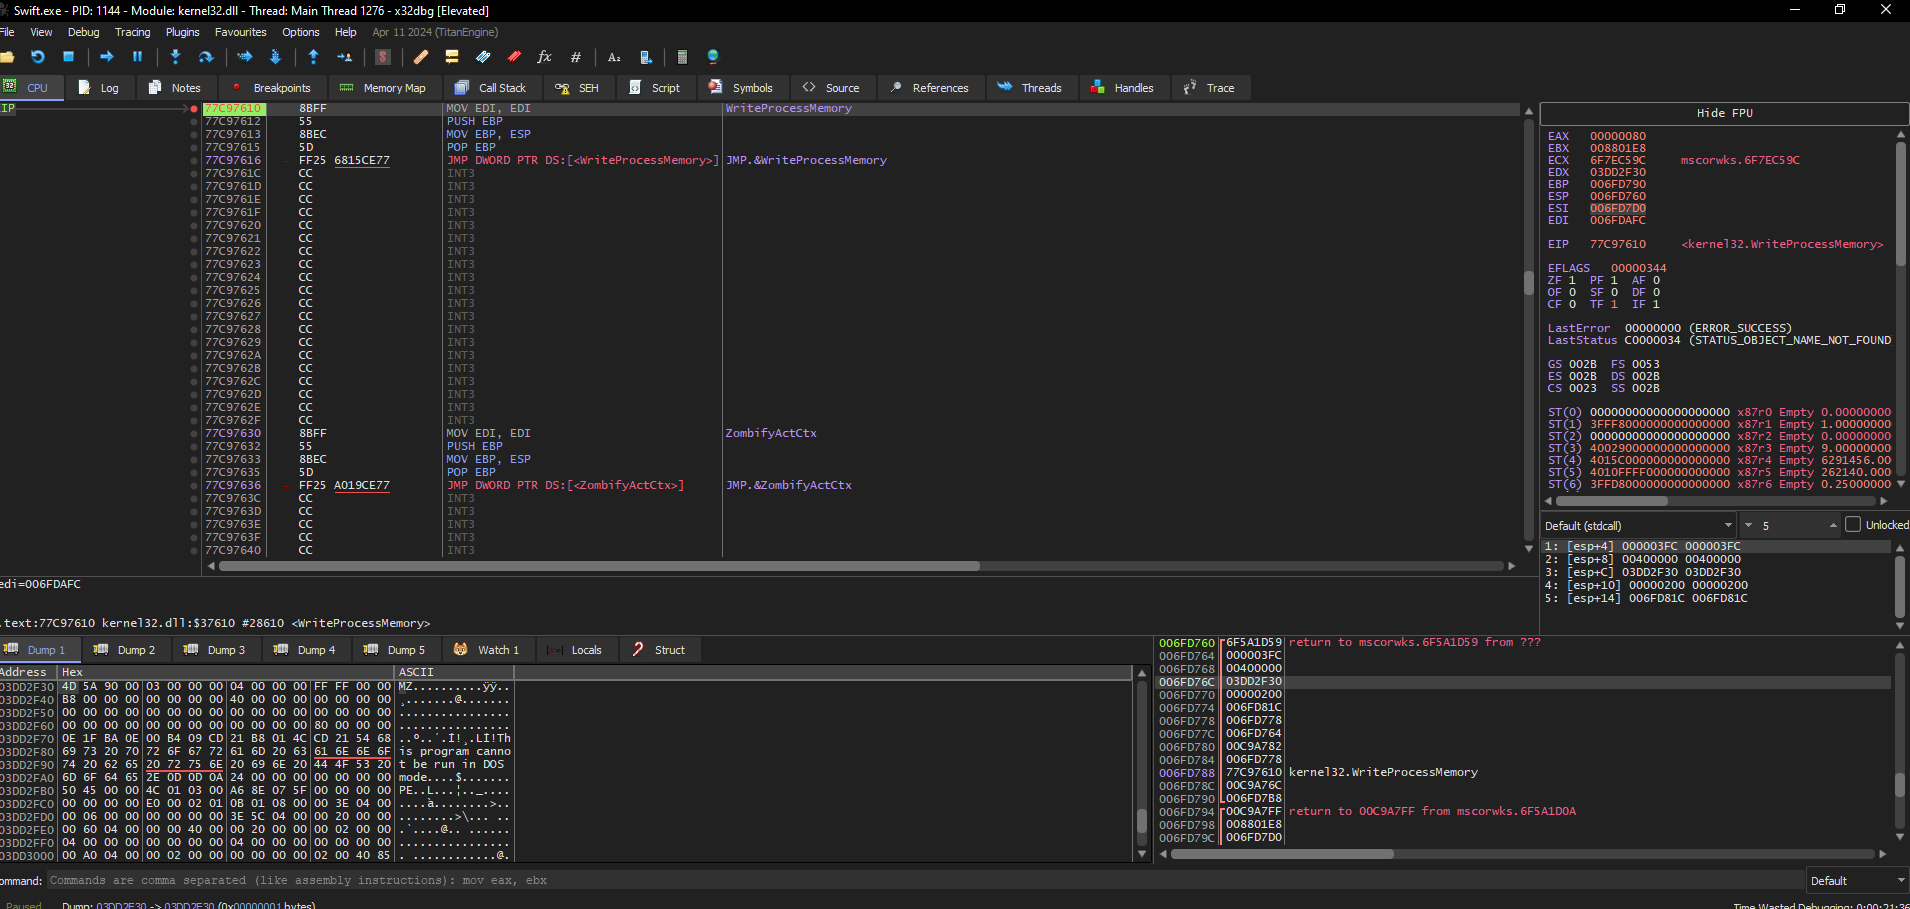
Task: Launch the Scylla plugin icon
Action: (383, 57)
